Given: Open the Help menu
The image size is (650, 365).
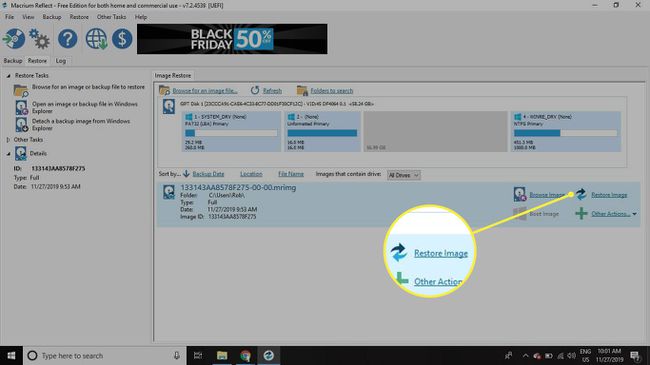Looking at the screenshot, I should point(141,17).
